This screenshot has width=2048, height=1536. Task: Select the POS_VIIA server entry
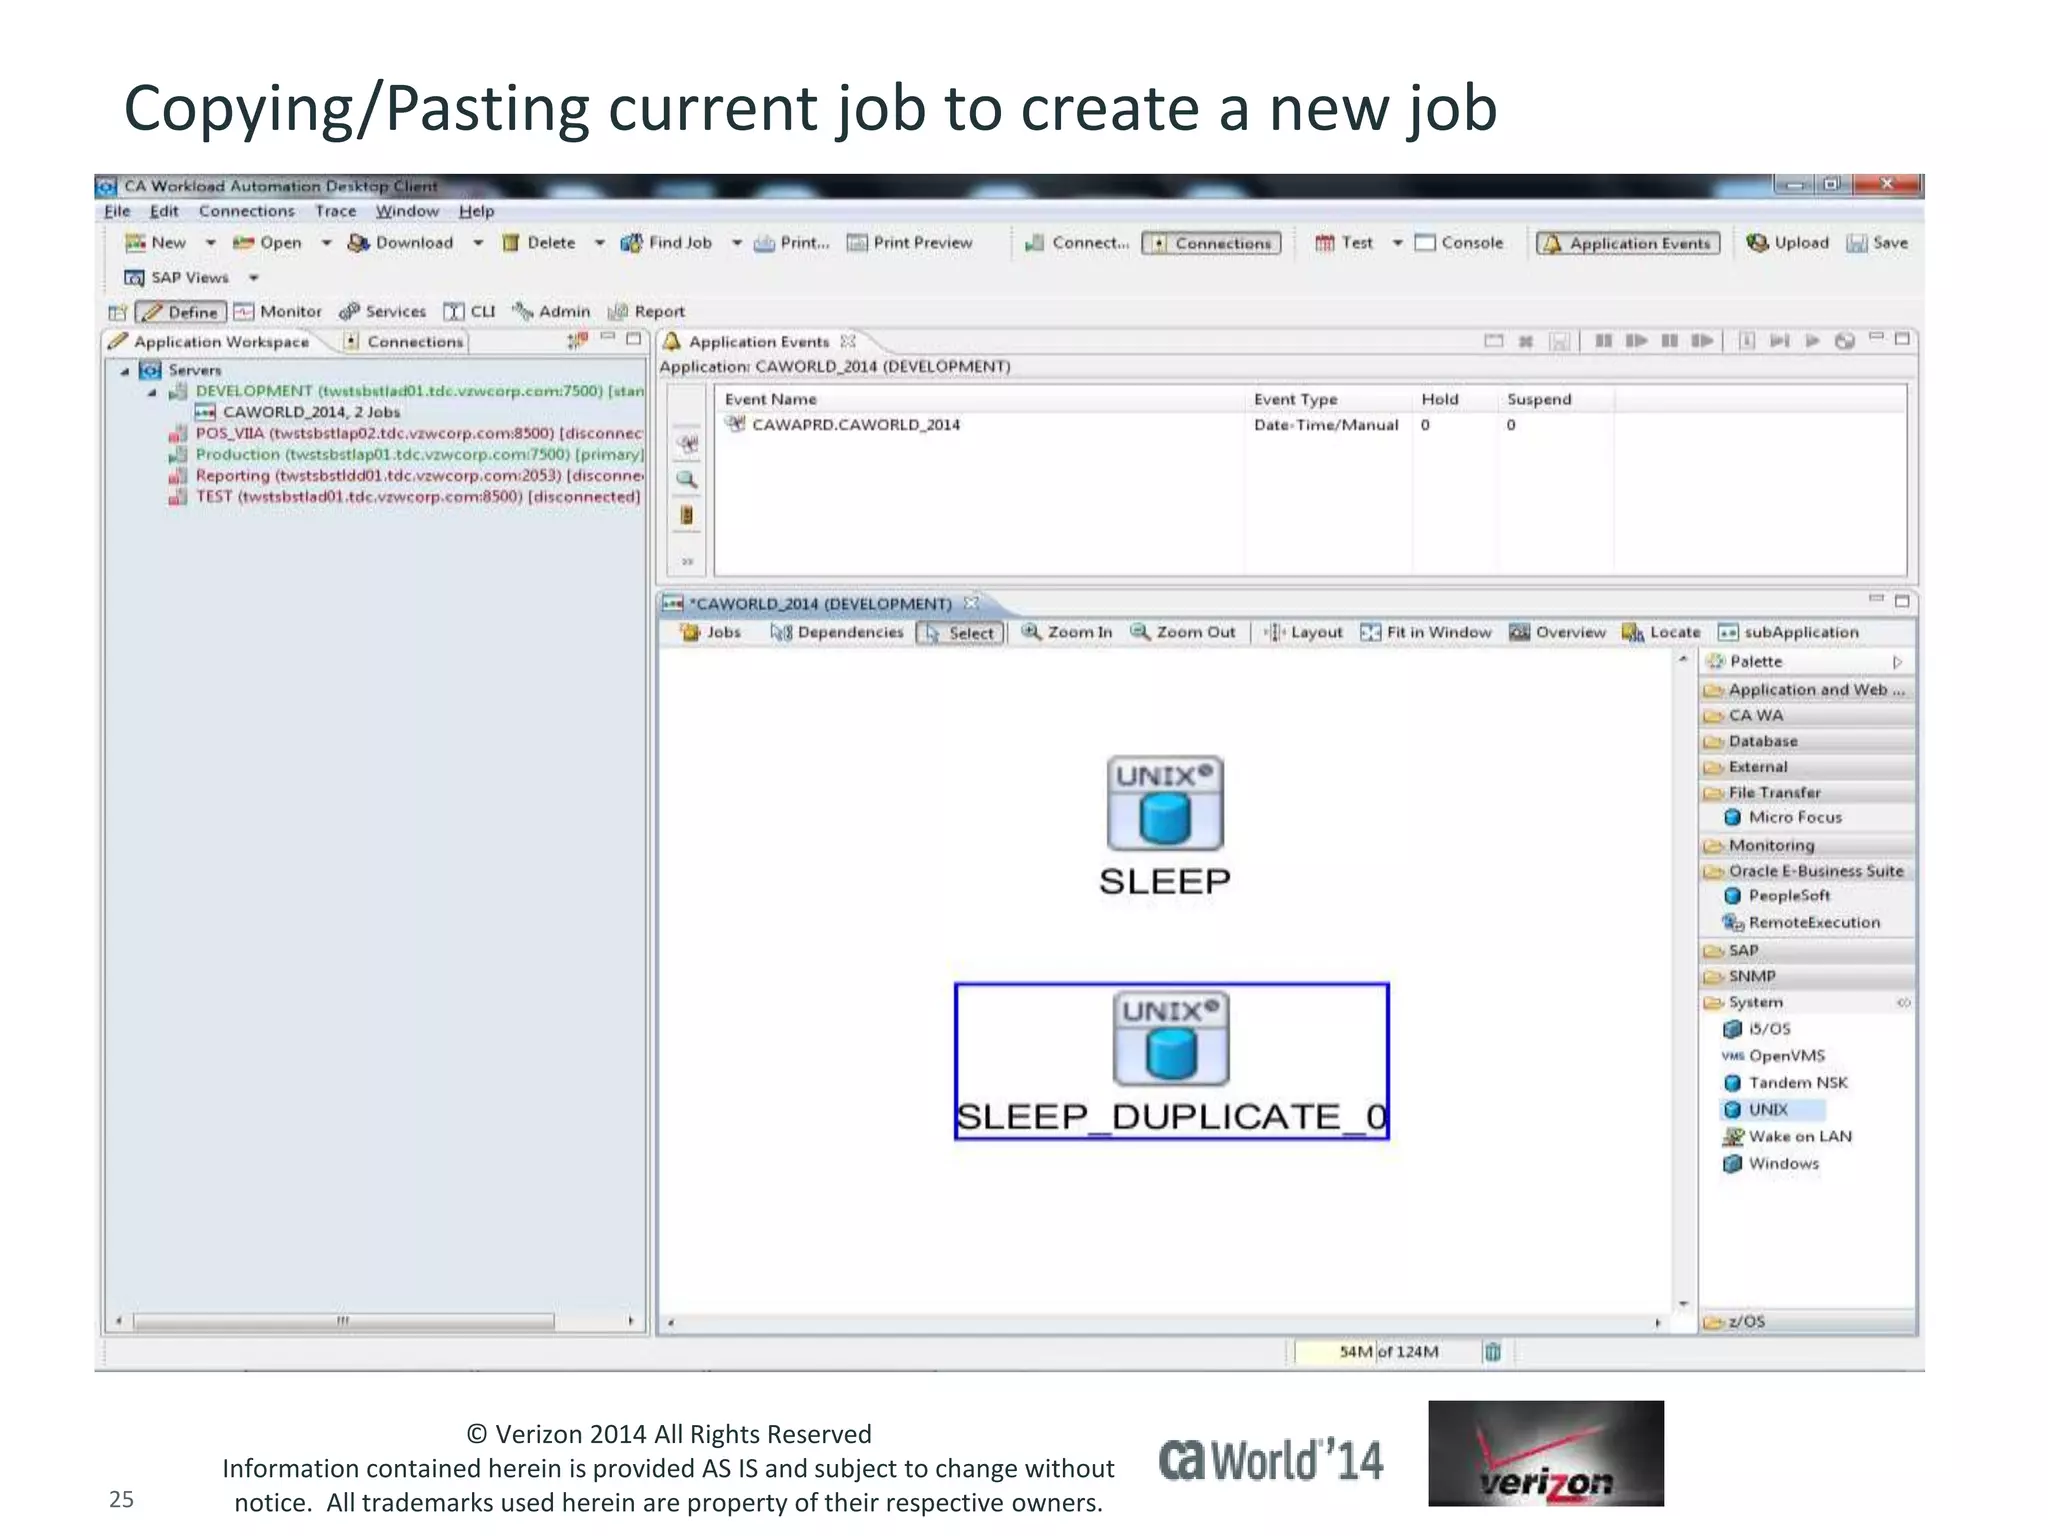405,433
